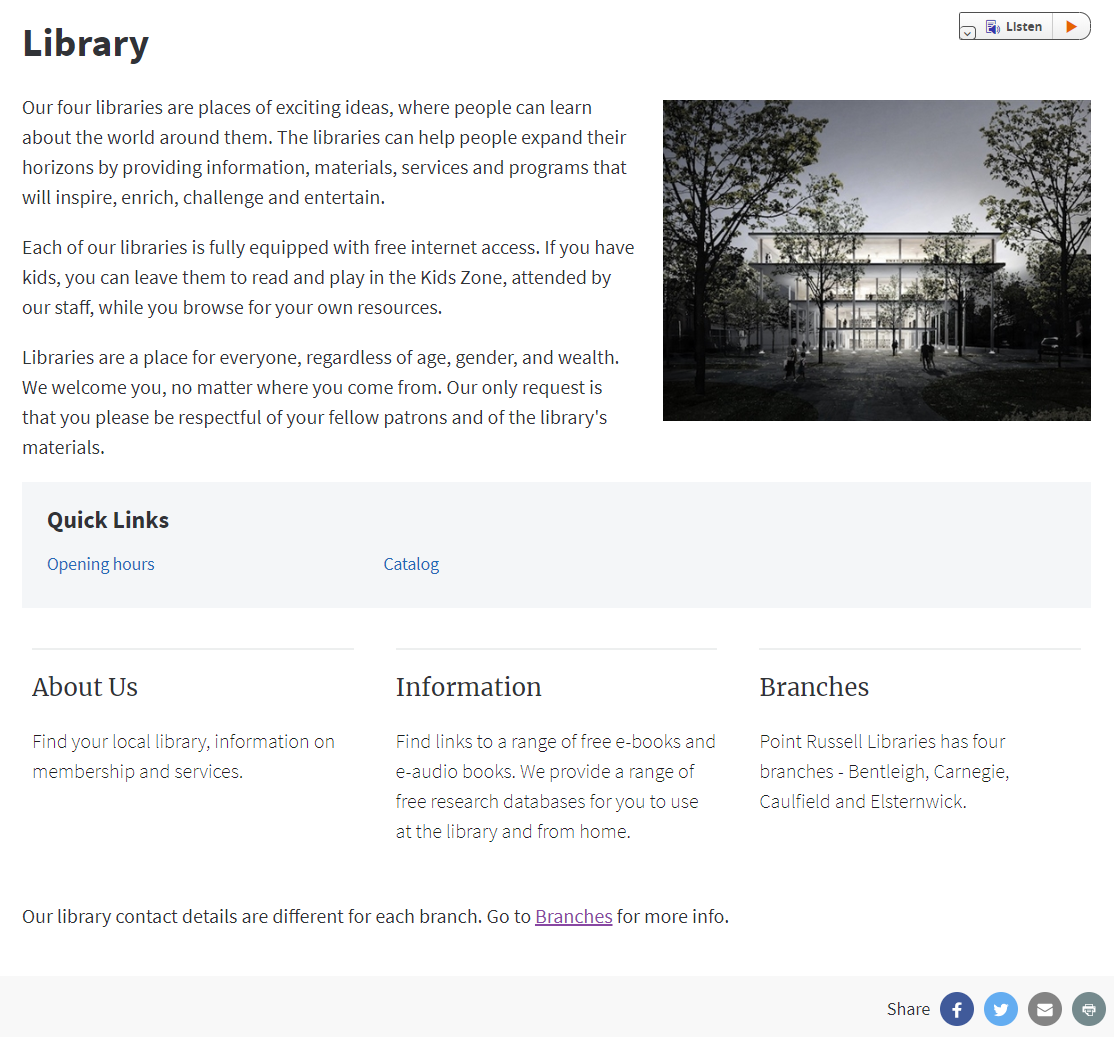Viewport: 1114px width, 1037px height.
Task: Click the Listen button label
Action: pyautogui.click(x=1024, y=27)
